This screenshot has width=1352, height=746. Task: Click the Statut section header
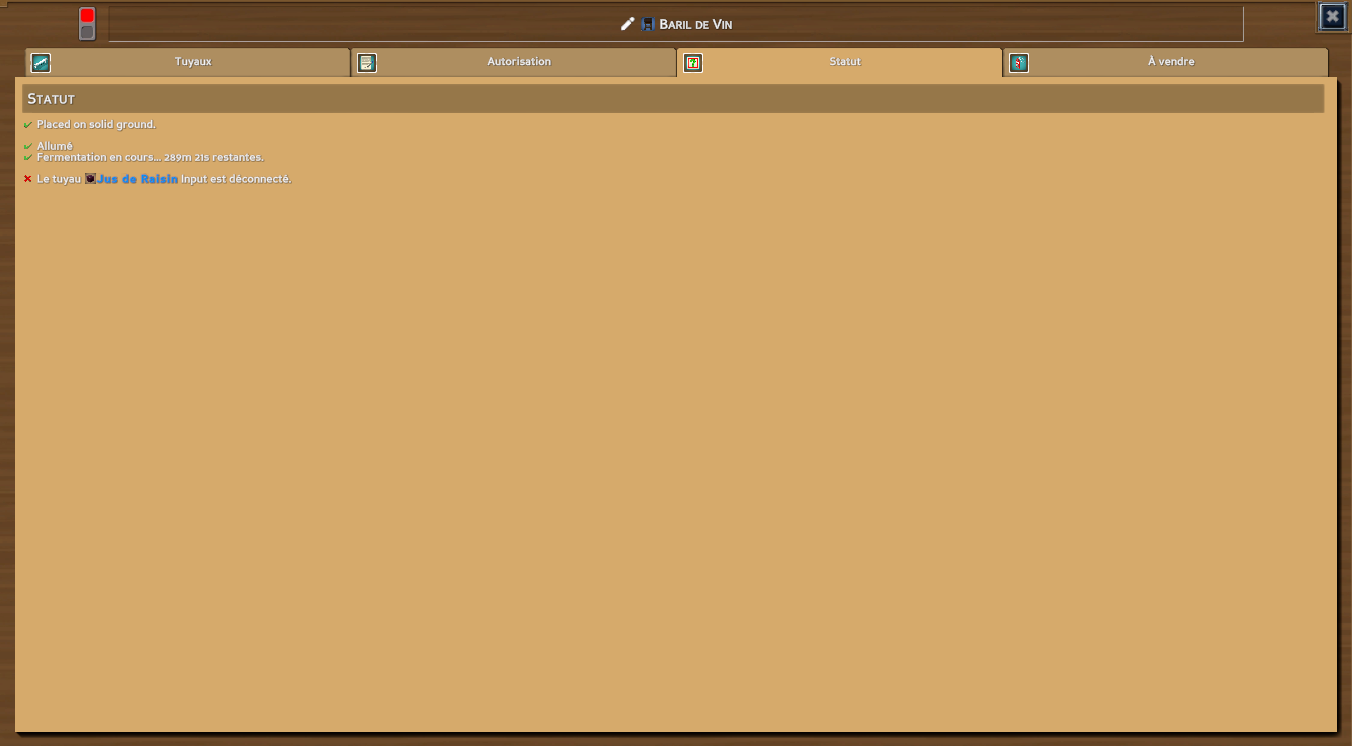(x=673, y=99)
